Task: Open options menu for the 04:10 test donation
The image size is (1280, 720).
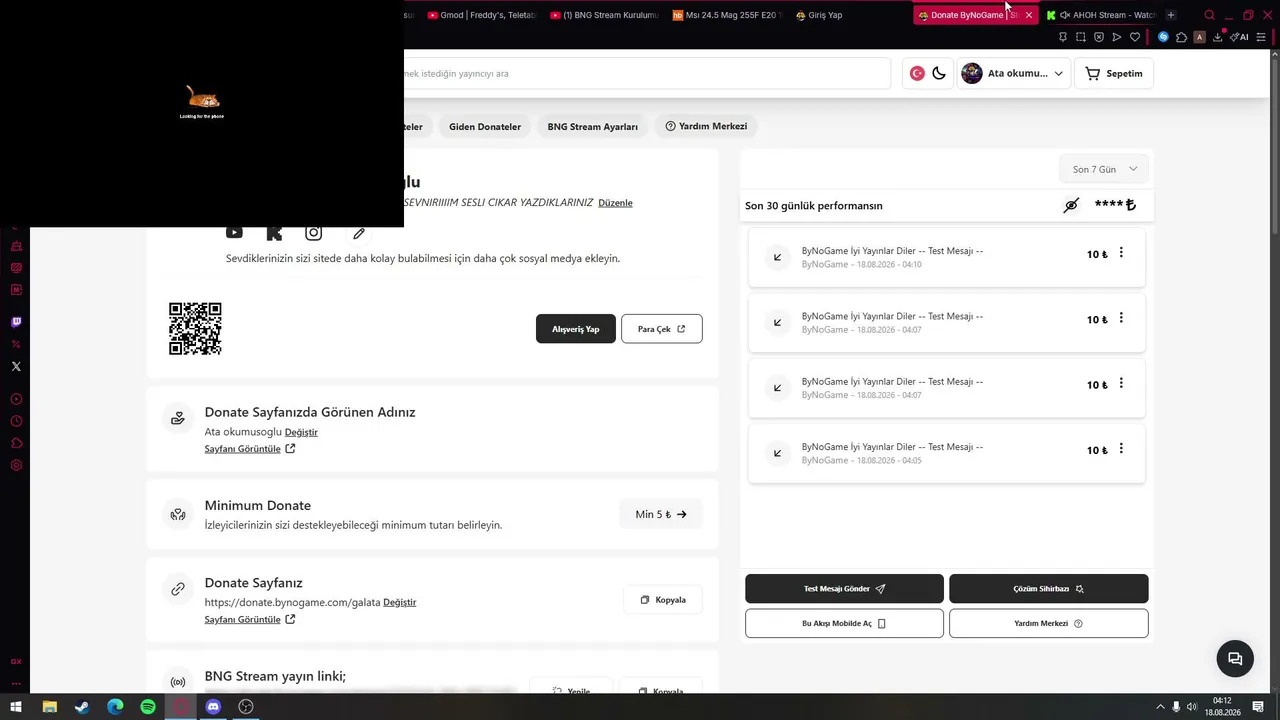Action: click(x=1121, y=253)
